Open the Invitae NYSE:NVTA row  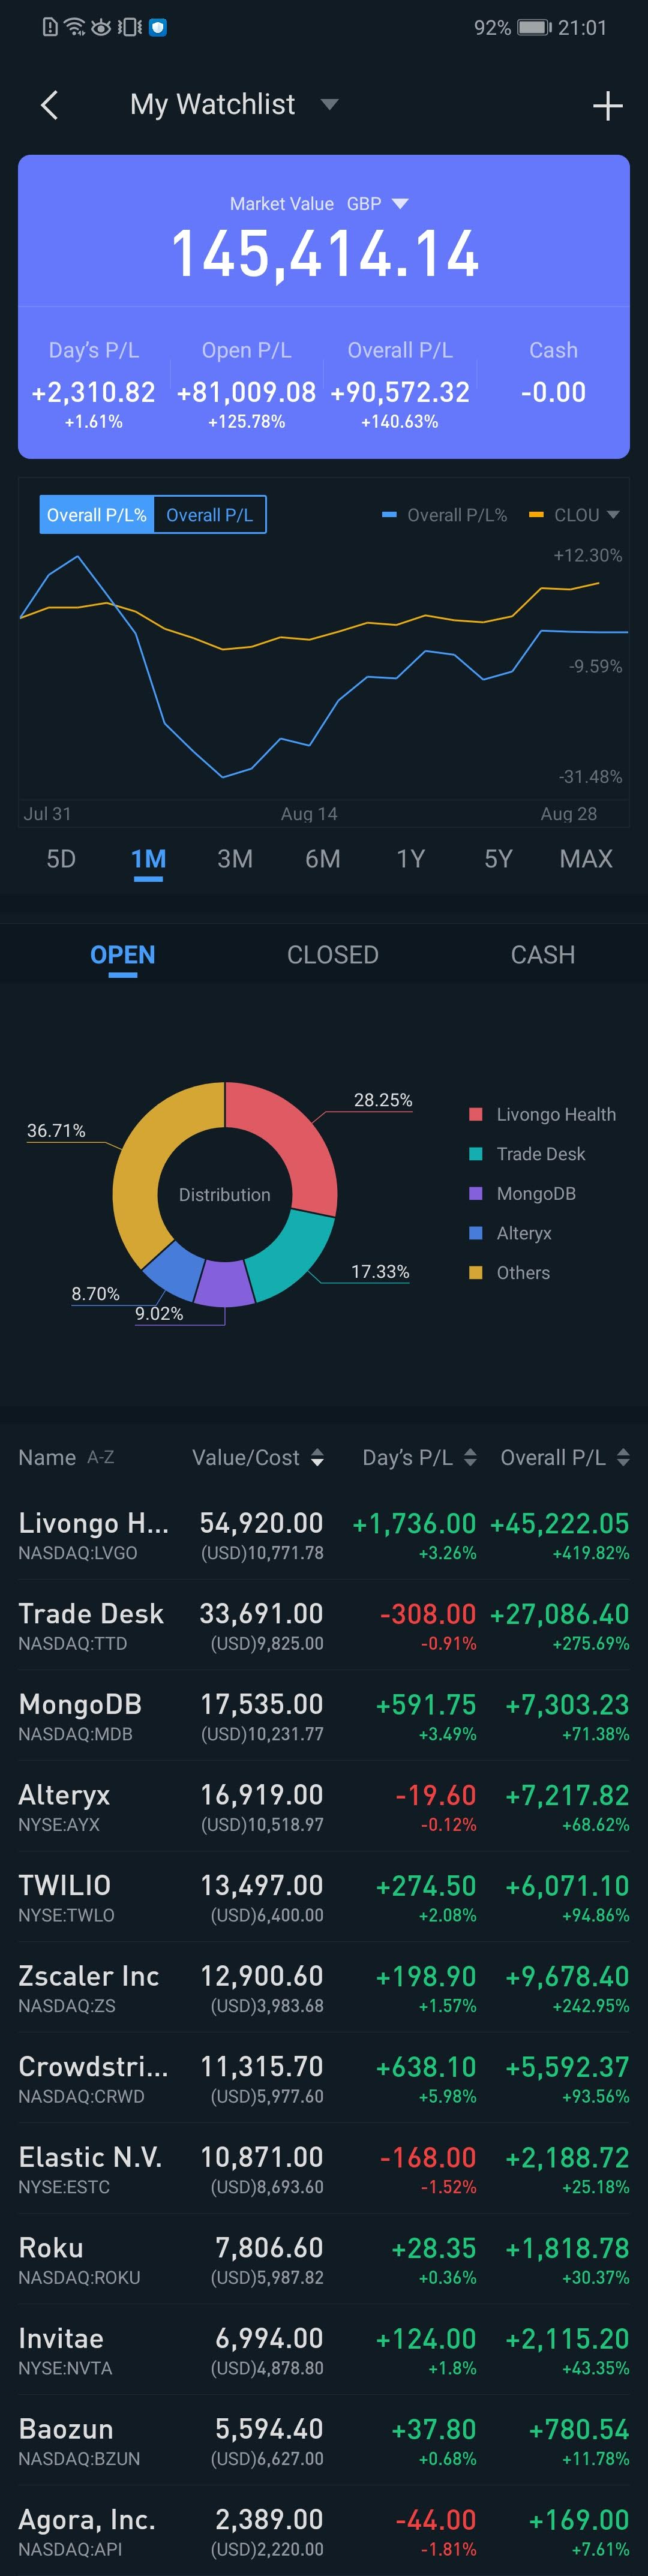click(x=324, y=2351)
